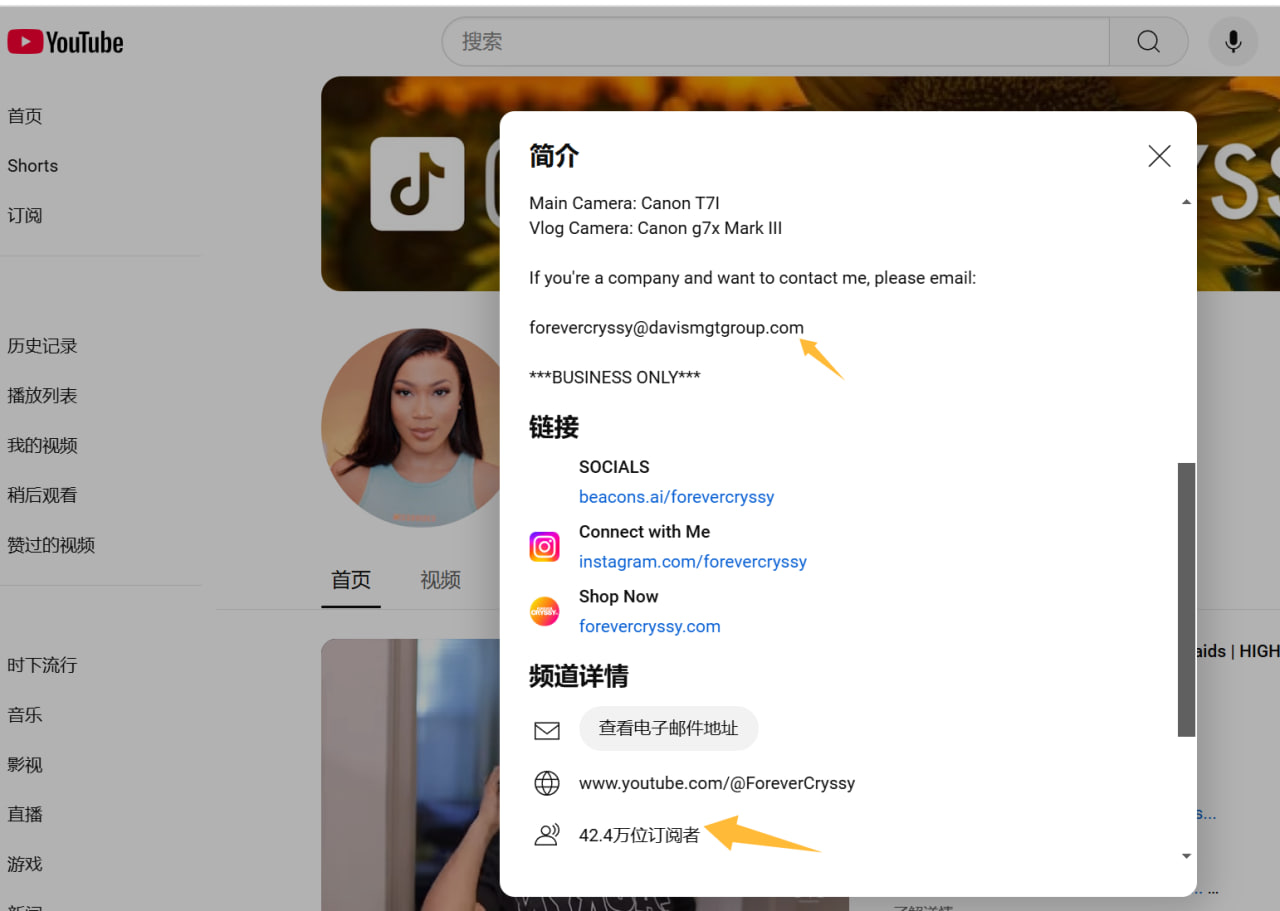The image size is (1280, 911).
Task: Click the envelope email icon
Action: (x=547, y=731)
